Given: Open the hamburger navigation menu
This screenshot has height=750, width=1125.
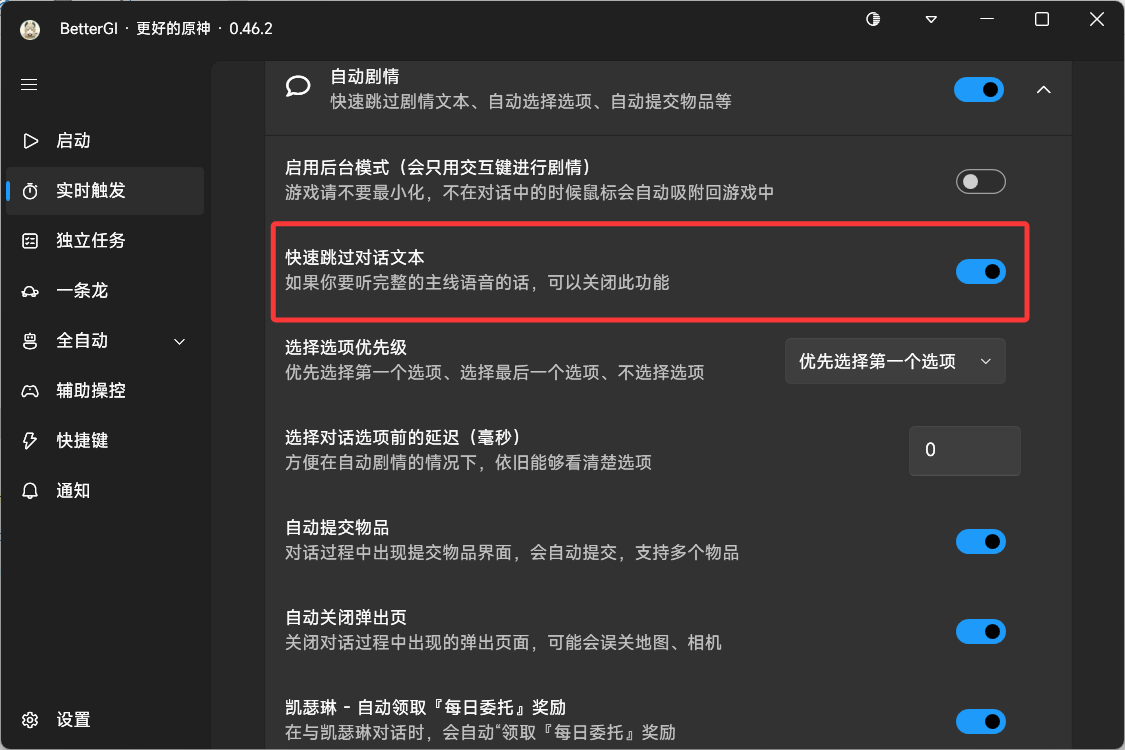Looking at the screenshot, I should tap(28, 84).
